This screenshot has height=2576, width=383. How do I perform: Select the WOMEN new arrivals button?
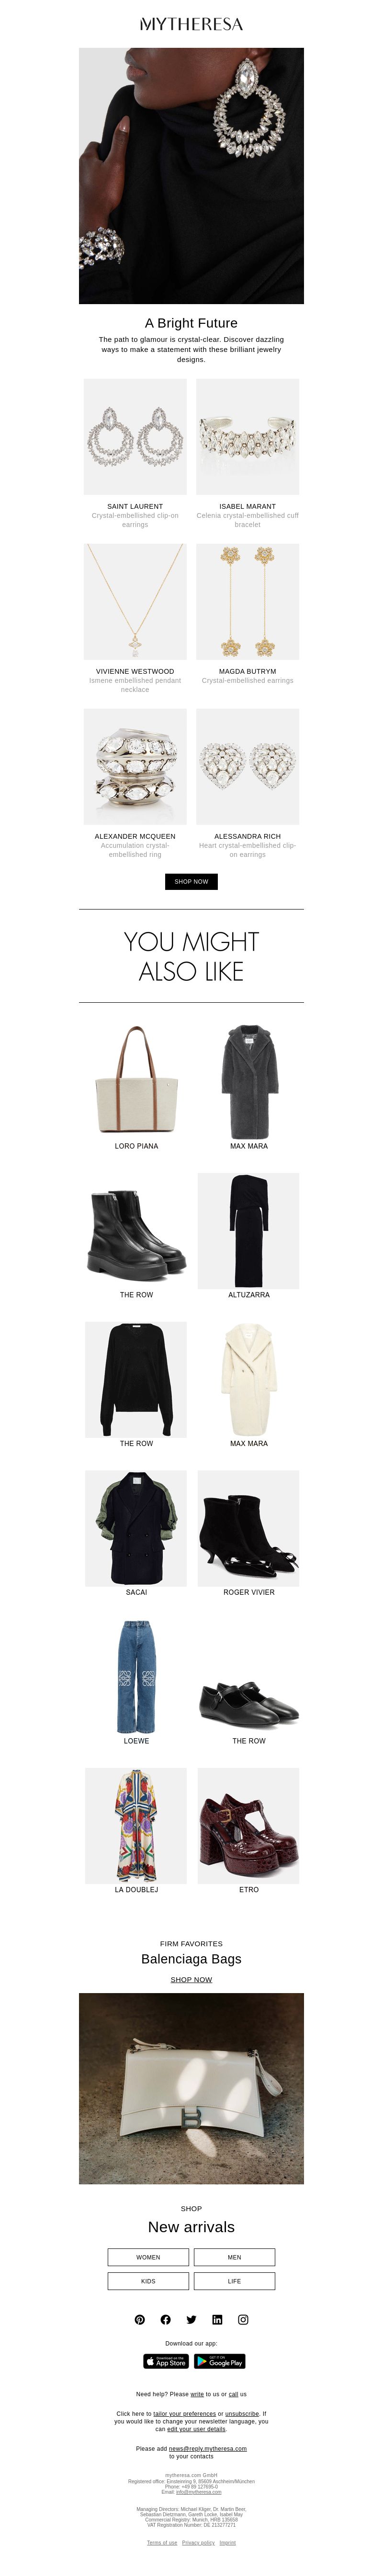[148, 2257]
